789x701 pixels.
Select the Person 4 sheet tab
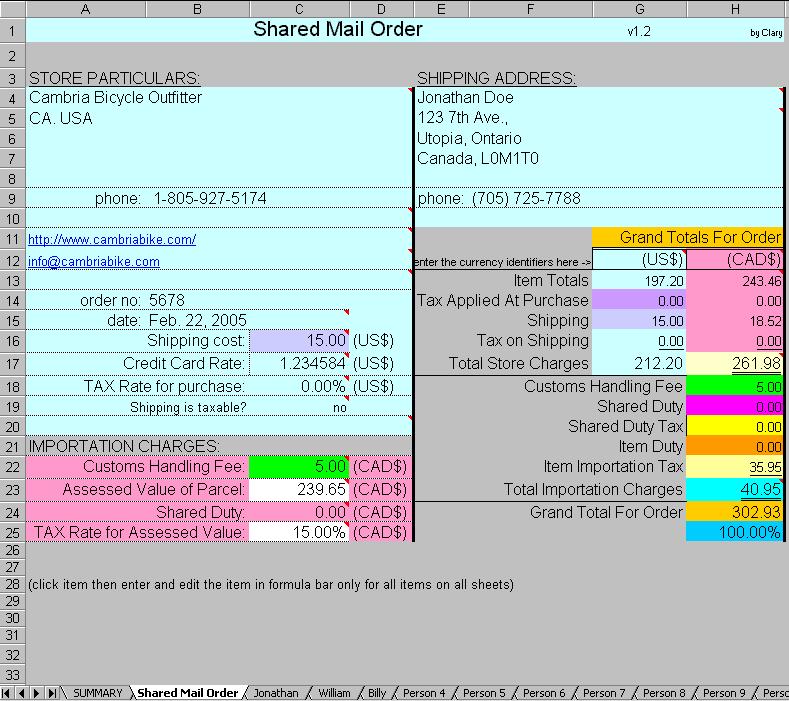(x=424, y=693)
